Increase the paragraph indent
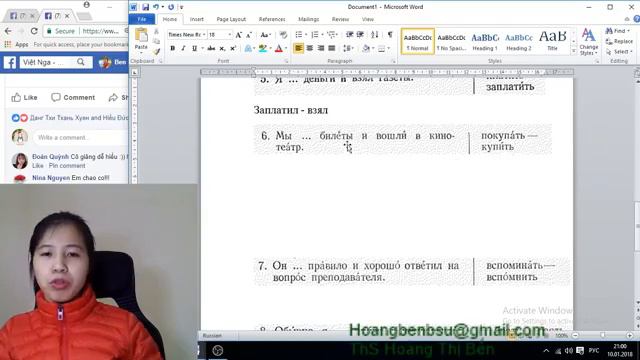Image resolution: width=640 pixels, height=360 pixels. click(360, 35)
